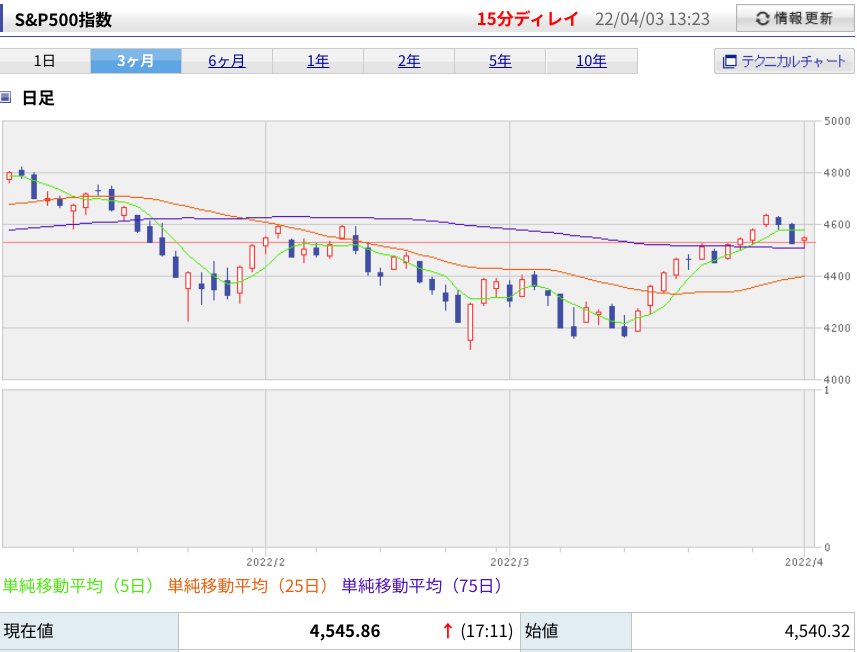This screenshot has height=652, width=857.
Task: Click the 15分ディレイ delay notice
Action: (x=527, y=19)
